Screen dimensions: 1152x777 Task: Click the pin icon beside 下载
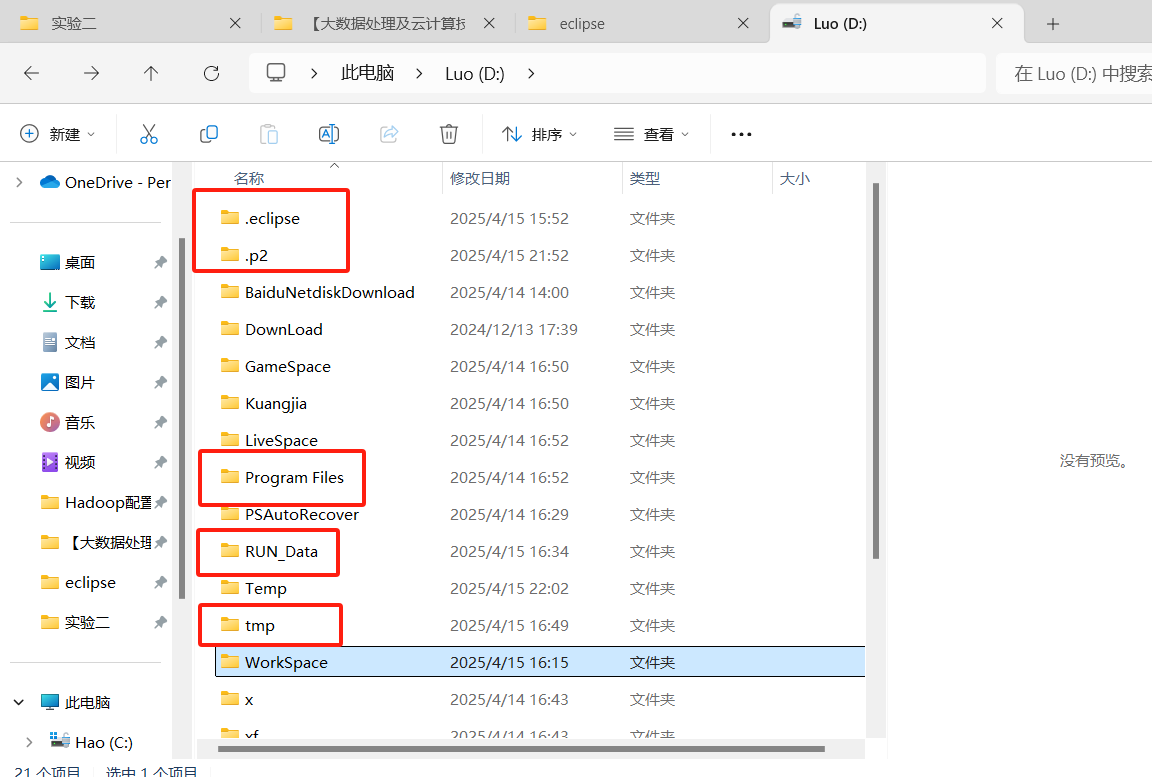tap(160, 302)
